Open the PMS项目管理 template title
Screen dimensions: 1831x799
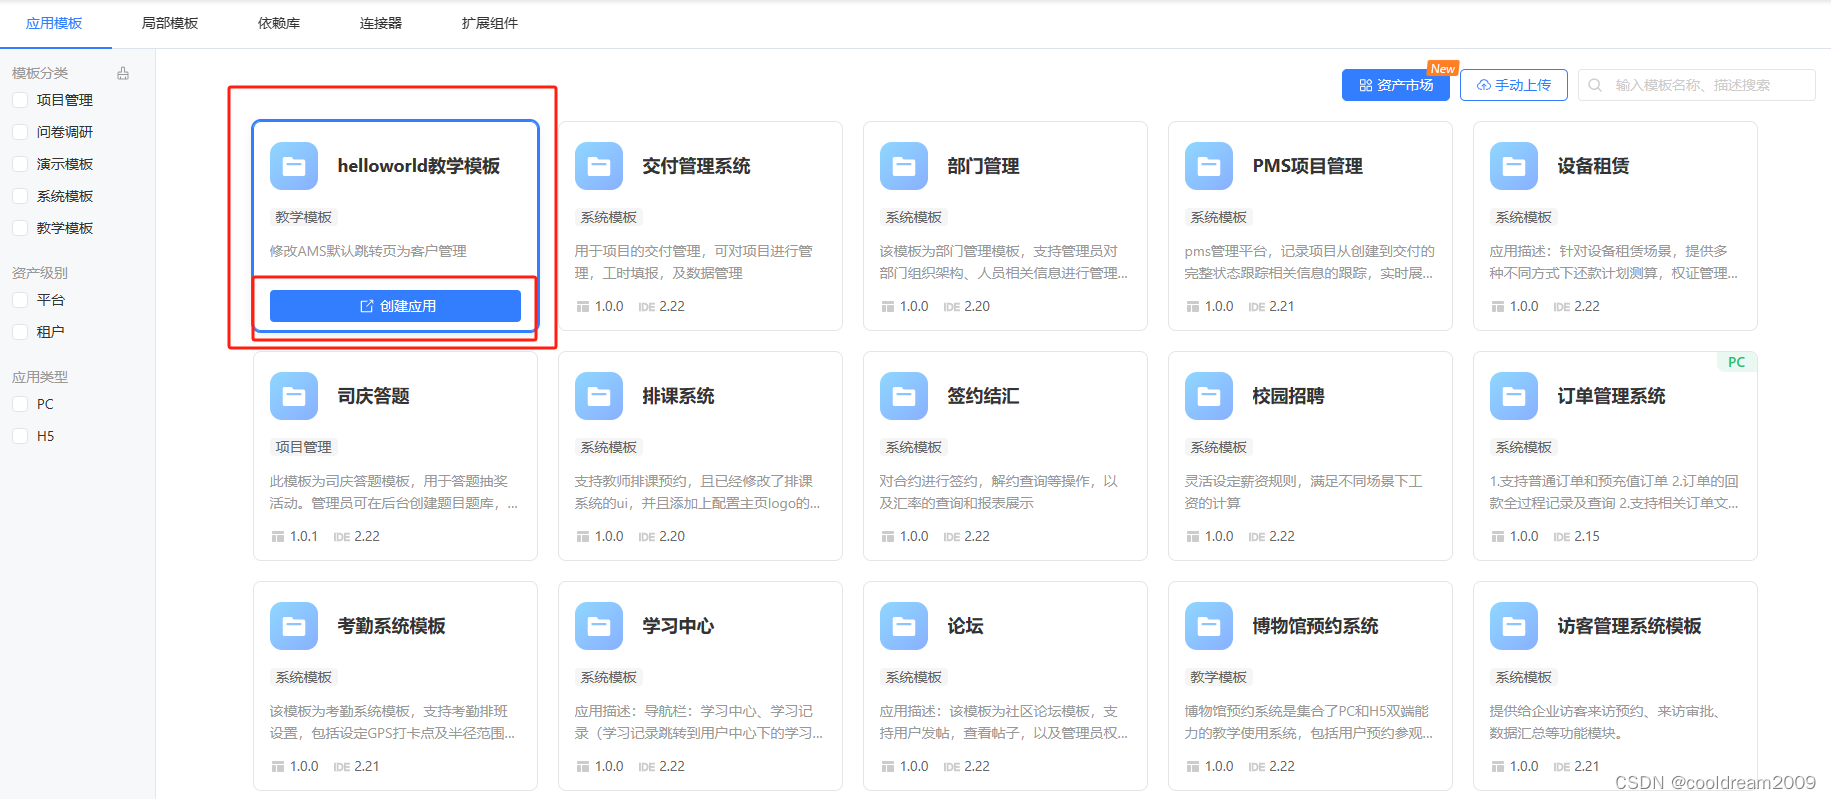coord(1307,166)
